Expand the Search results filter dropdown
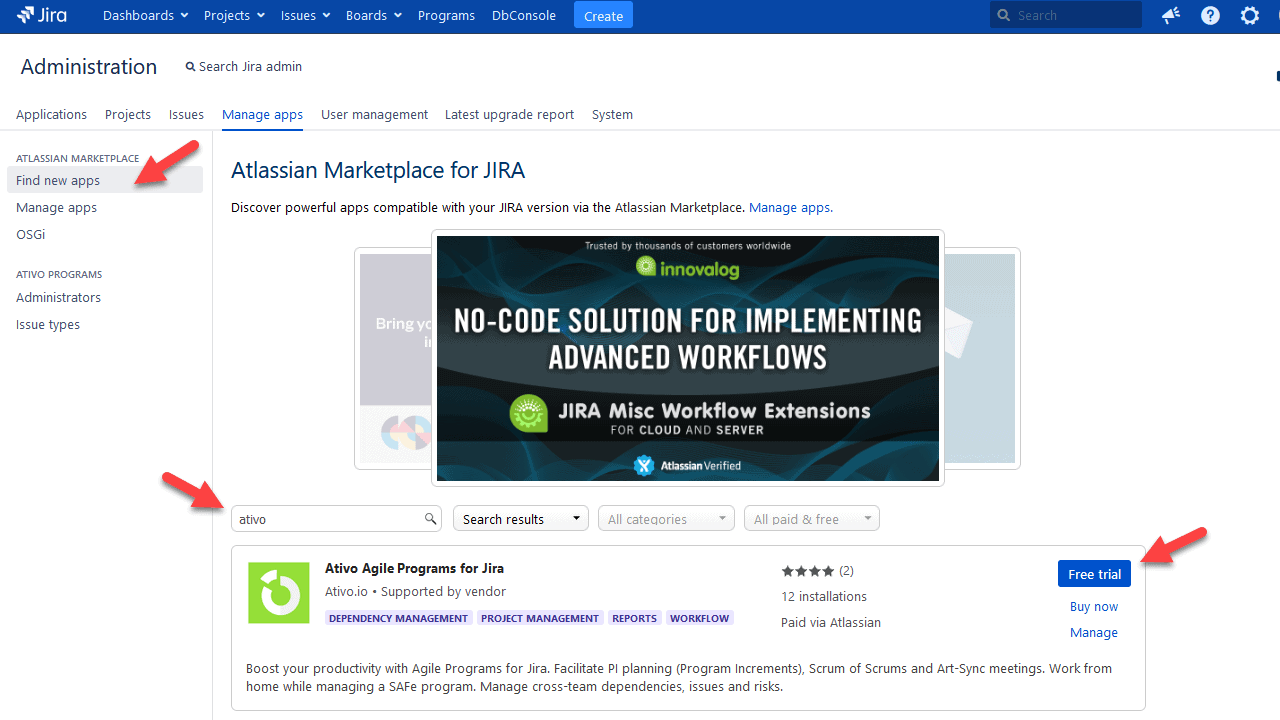 coord(520,518)
